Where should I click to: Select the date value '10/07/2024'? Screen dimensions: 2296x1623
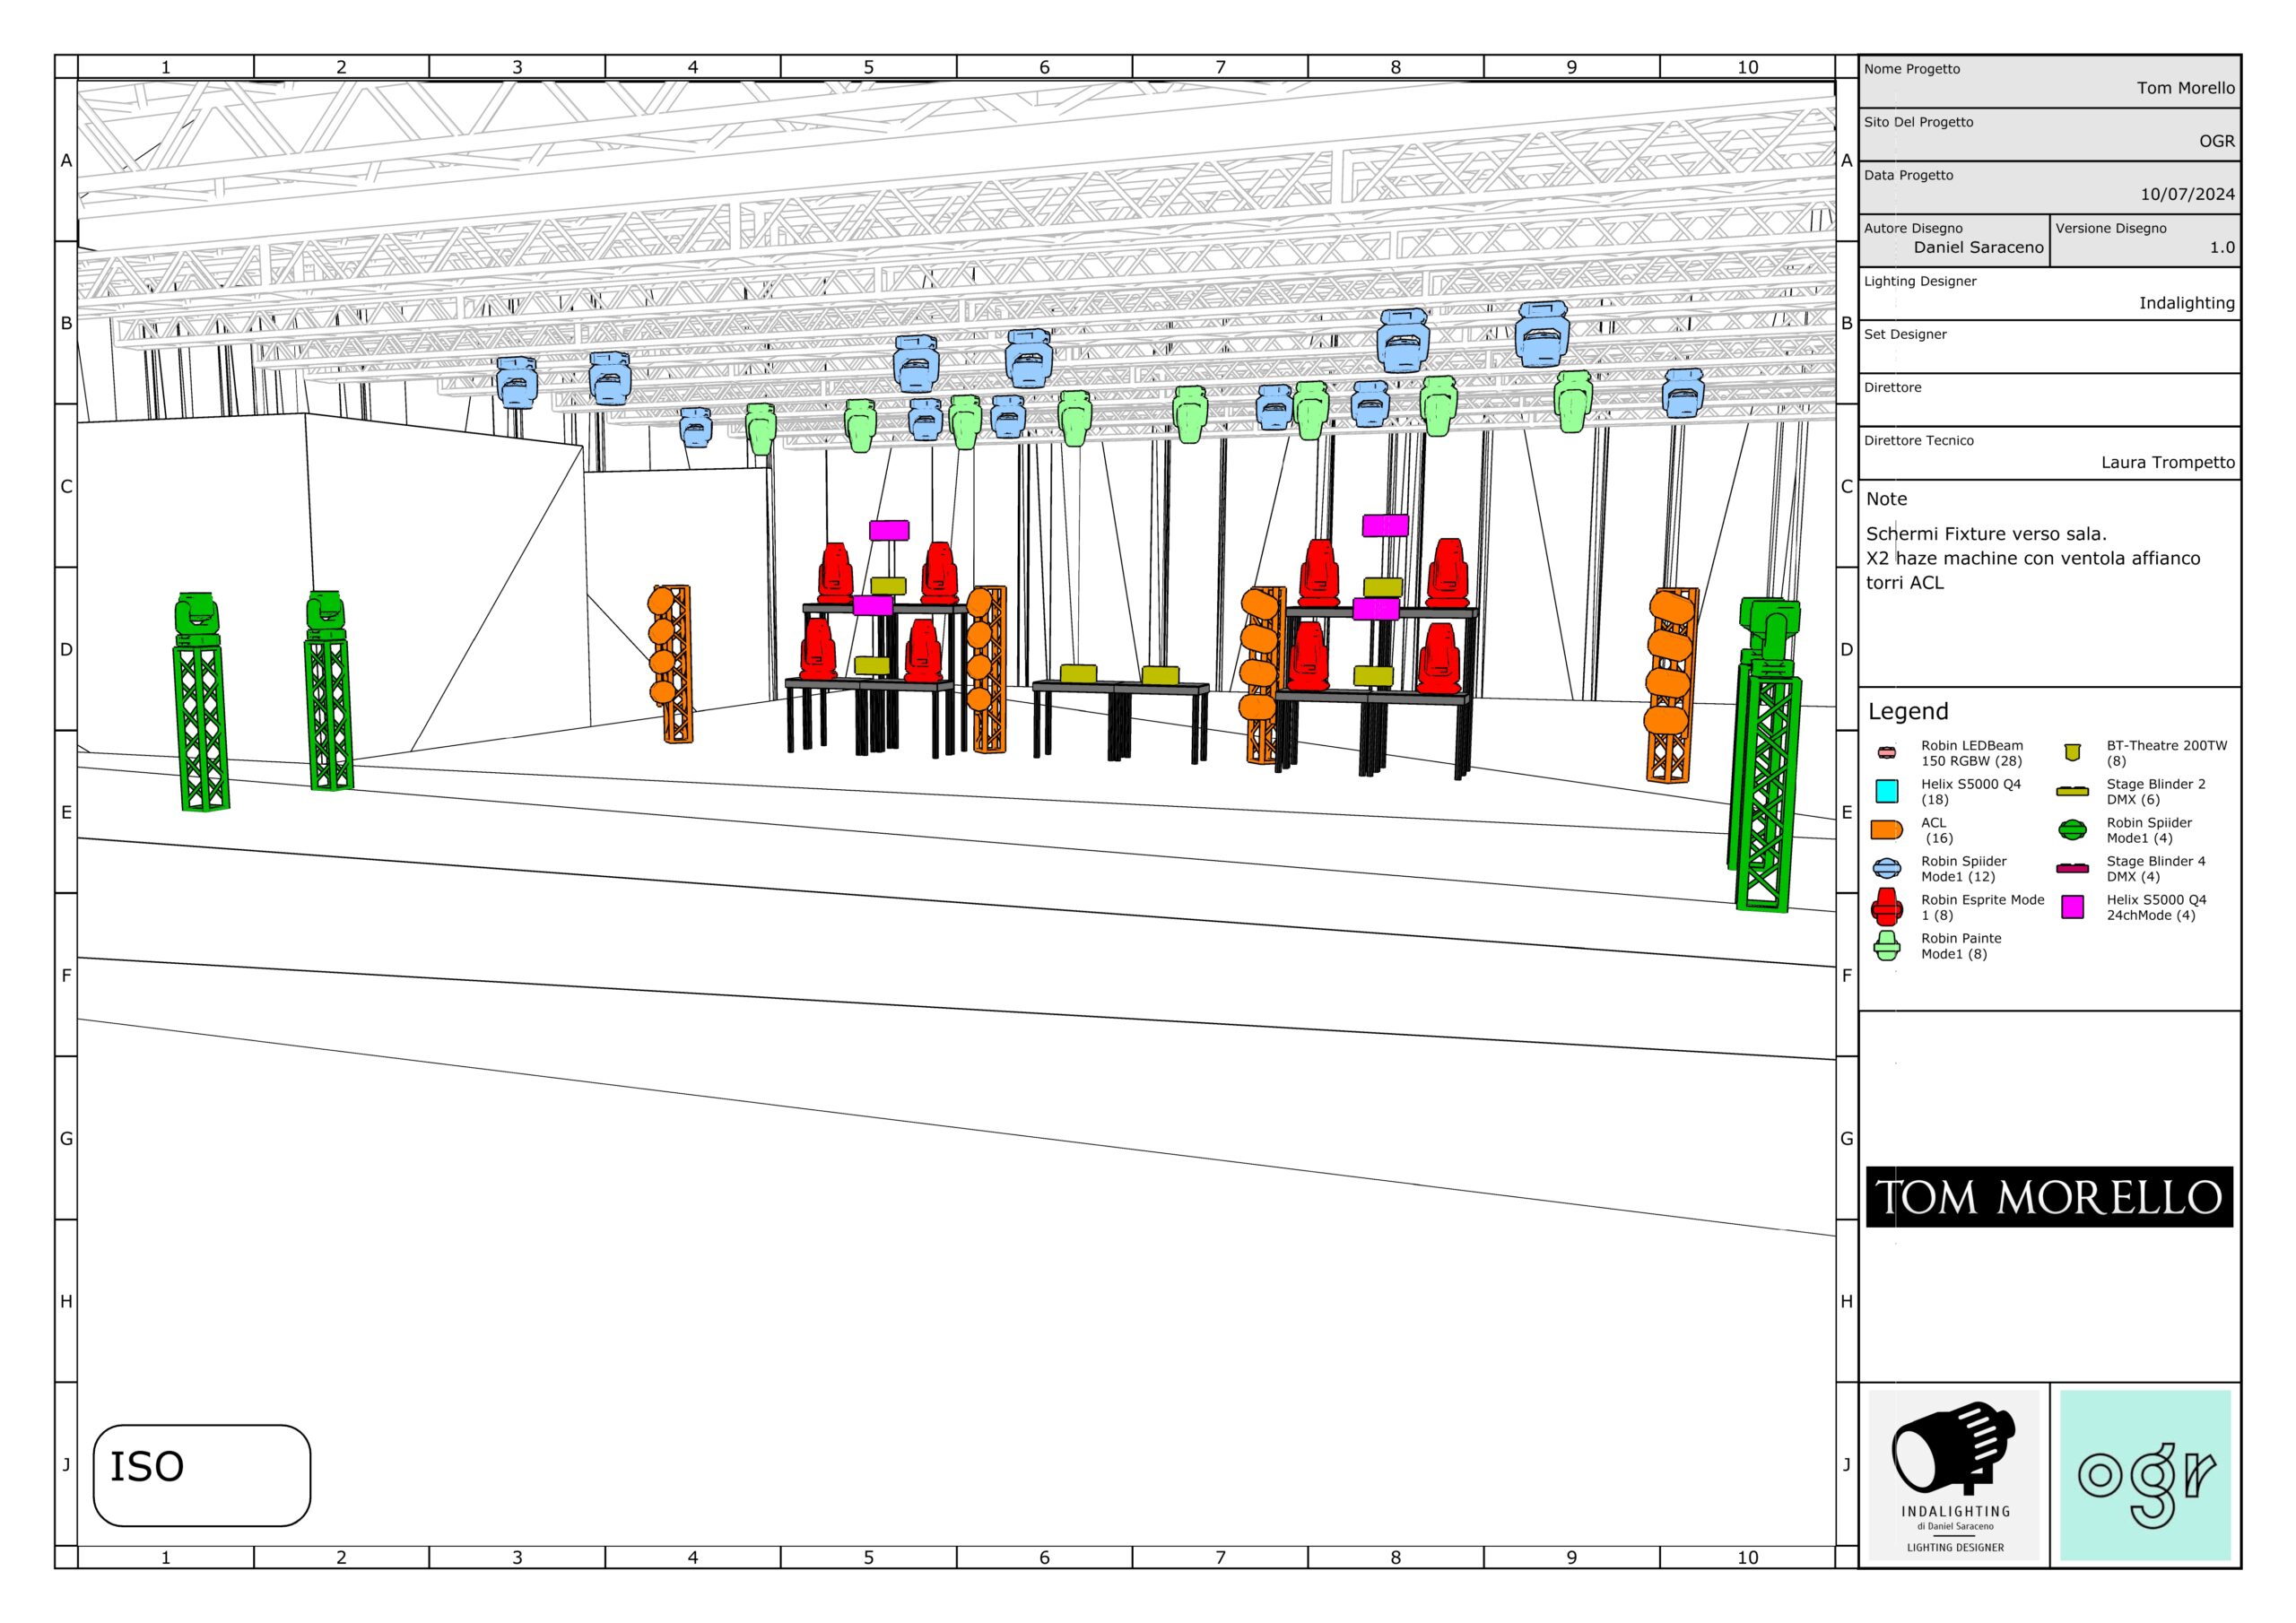coord(2187,194)
